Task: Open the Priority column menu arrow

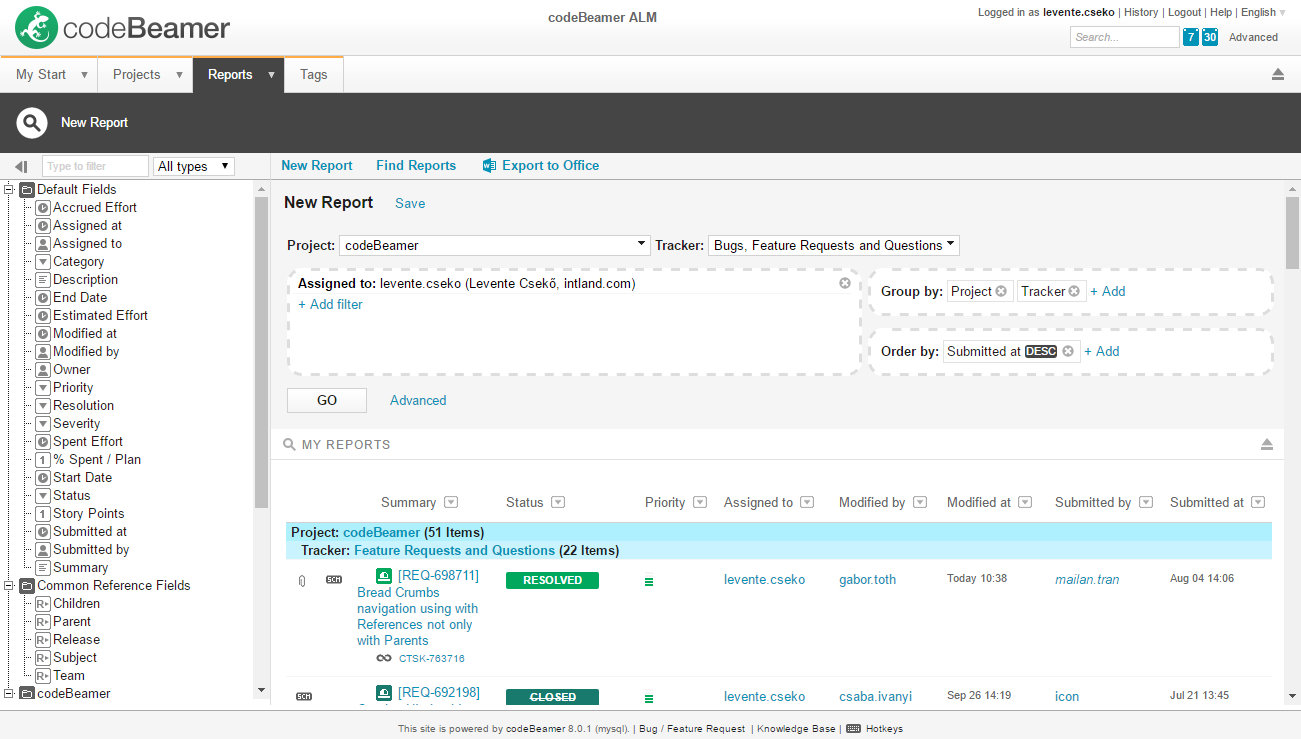Action: tap(700, 503)
